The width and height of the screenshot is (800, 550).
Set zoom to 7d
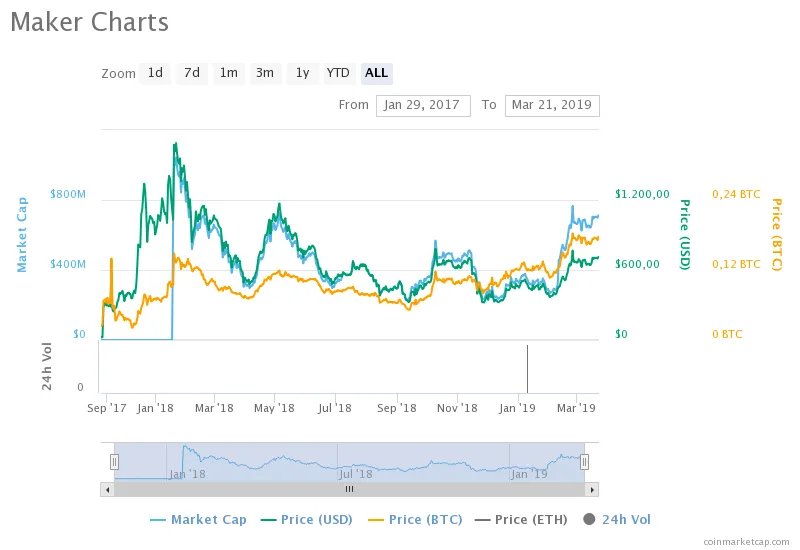point(192,73)
